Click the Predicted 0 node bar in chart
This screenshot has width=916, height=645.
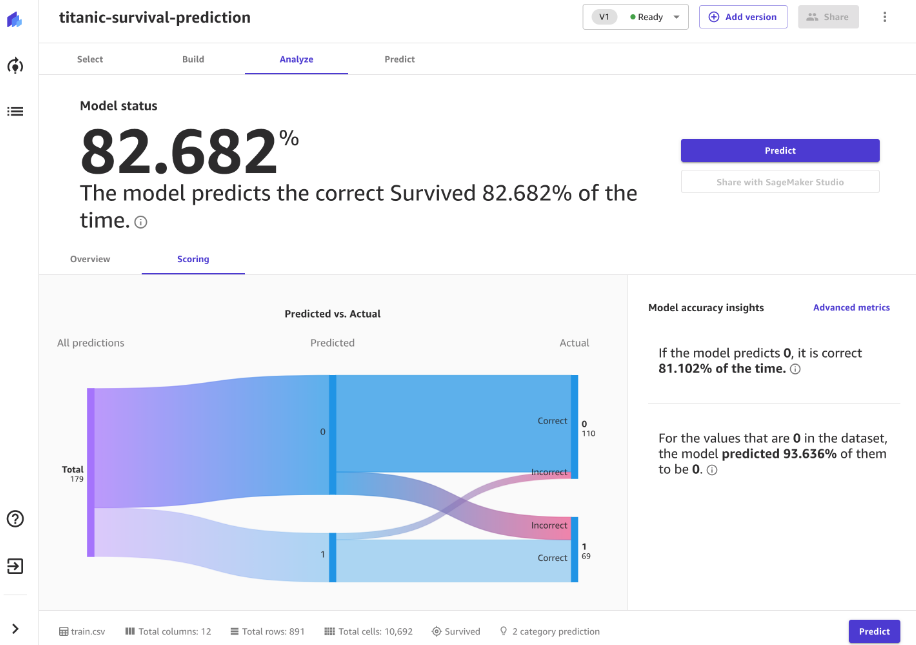tap(333, 434)
